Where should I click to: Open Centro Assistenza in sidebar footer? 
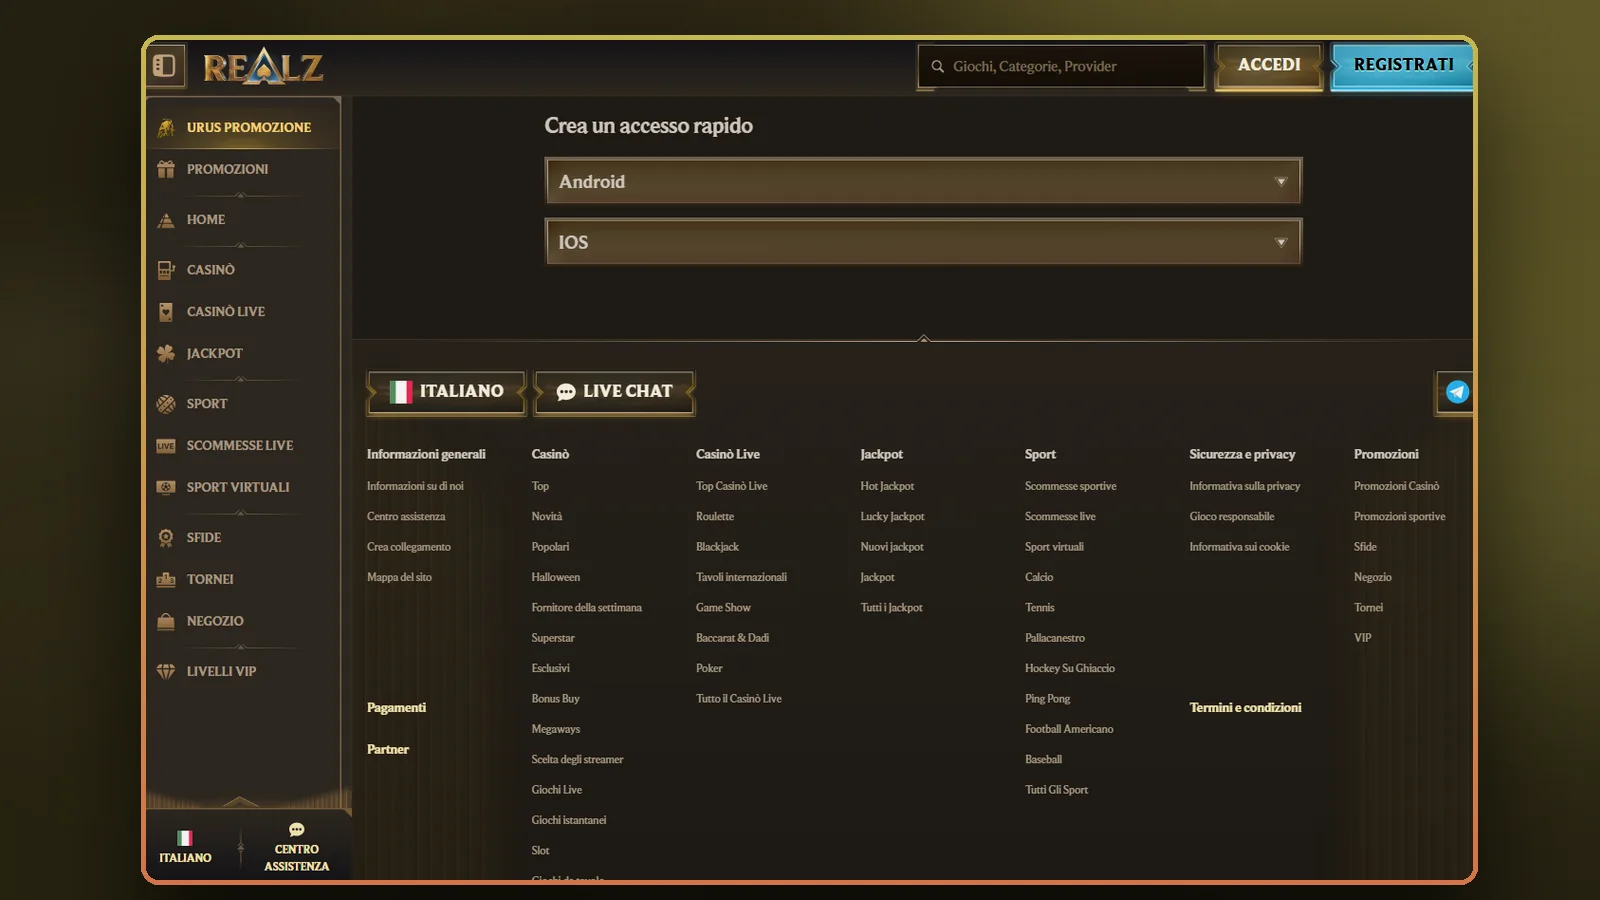(297, 848)
